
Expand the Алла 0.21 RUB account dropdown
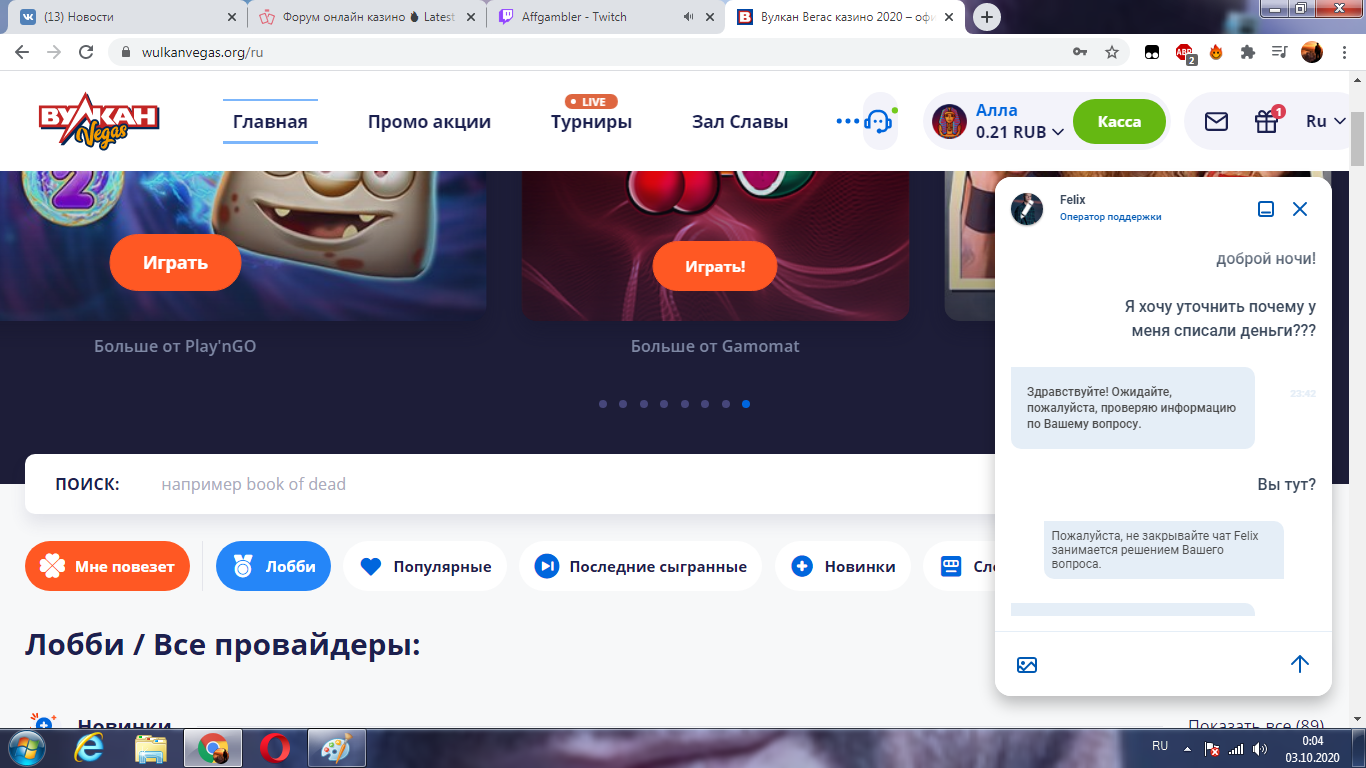tap(1057, 132)
